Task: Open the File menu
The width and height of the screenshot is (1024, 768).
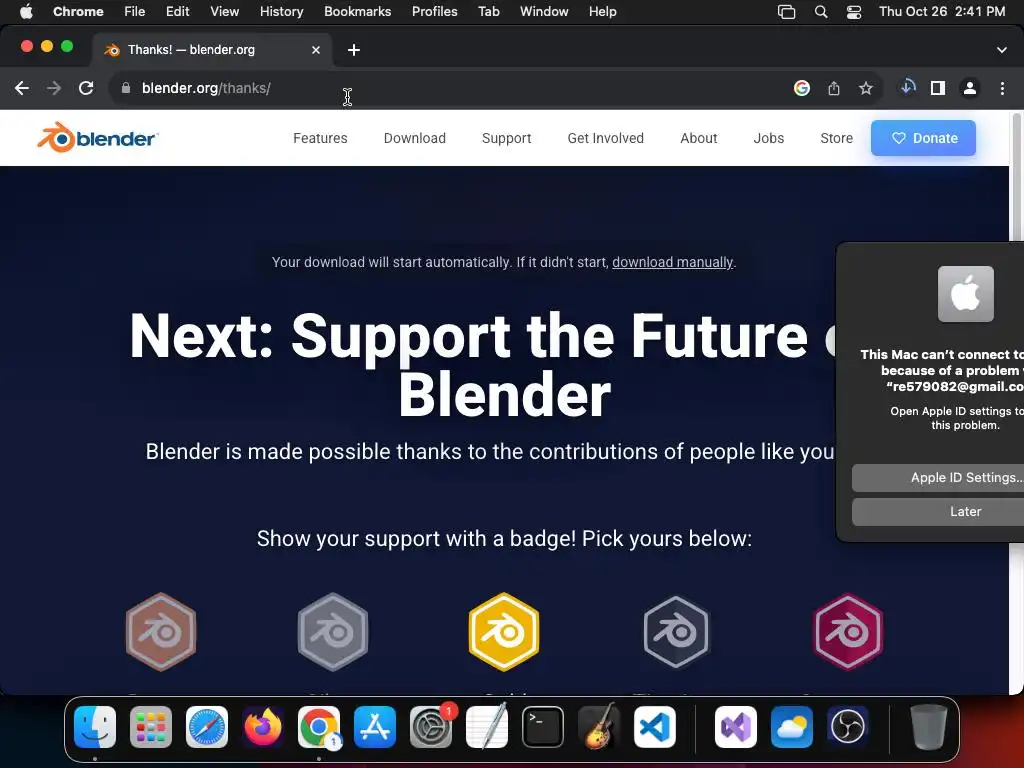Action: tap(135, 12)
